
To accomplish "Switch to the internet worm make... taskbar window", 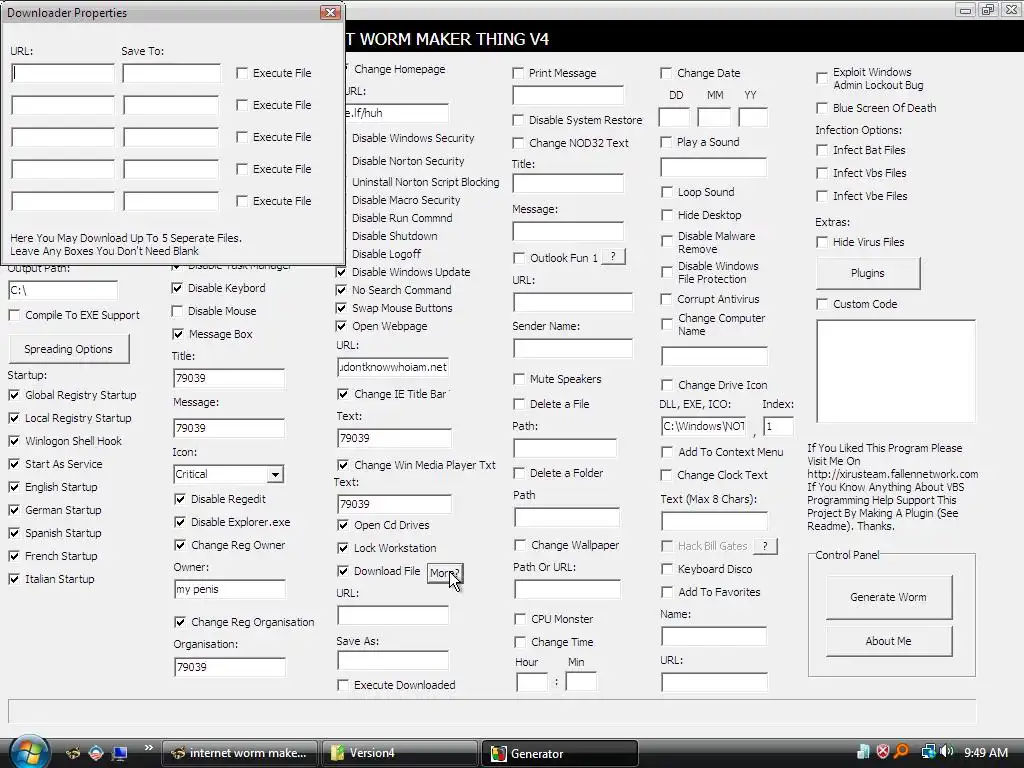I will tap(240, 753).
